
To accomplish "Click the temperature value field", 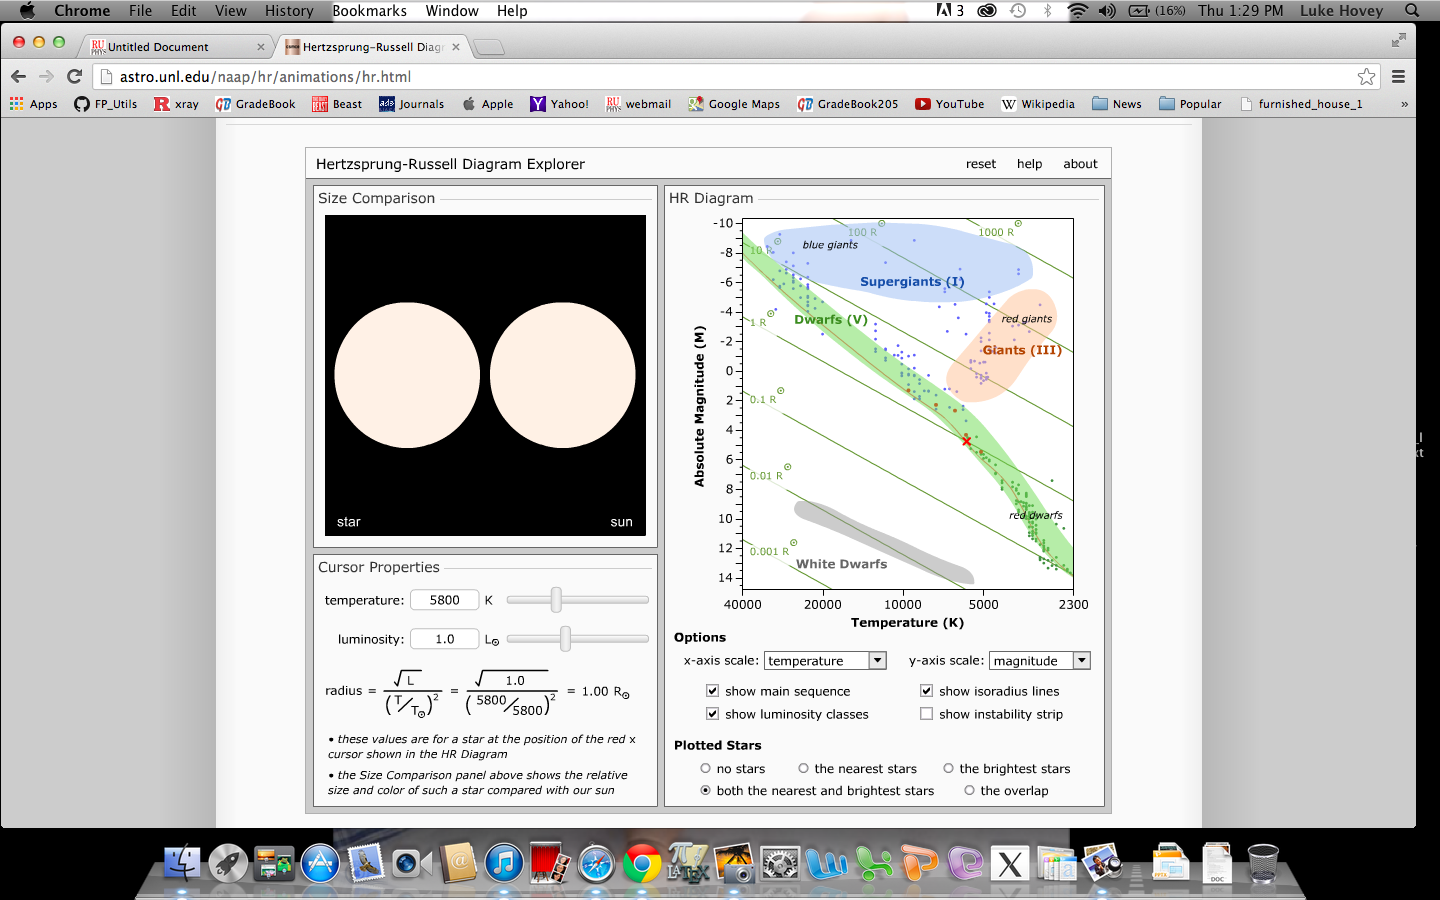I will pyautogui.click(x=445, y=600).
